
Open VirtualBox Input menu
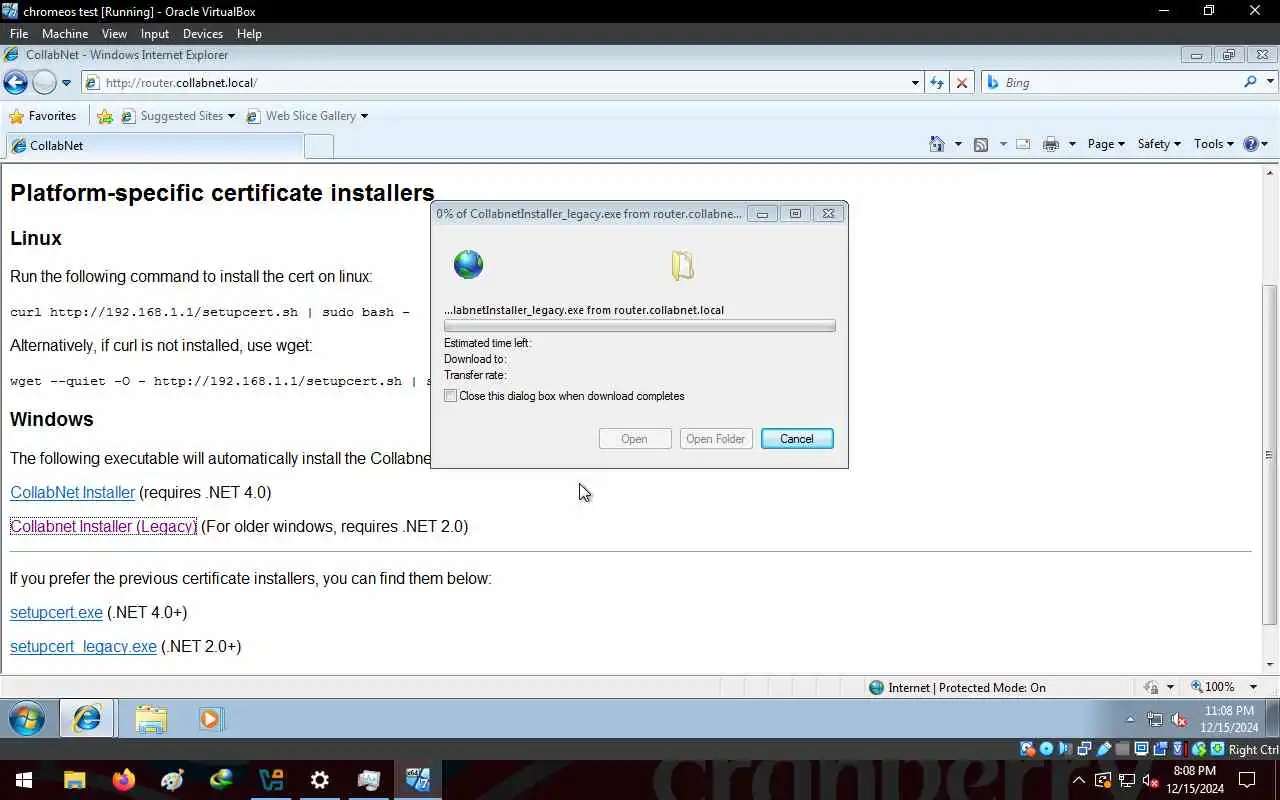(x=155, y=34)
